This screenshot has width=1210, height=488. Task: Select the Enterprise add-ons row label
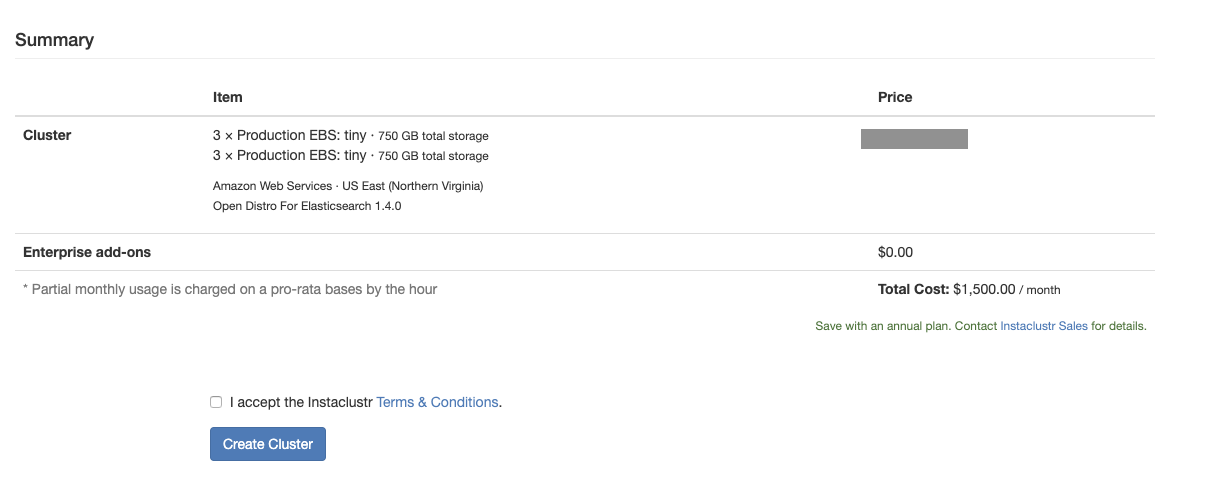pyautogui.click(x=87, y=252)
